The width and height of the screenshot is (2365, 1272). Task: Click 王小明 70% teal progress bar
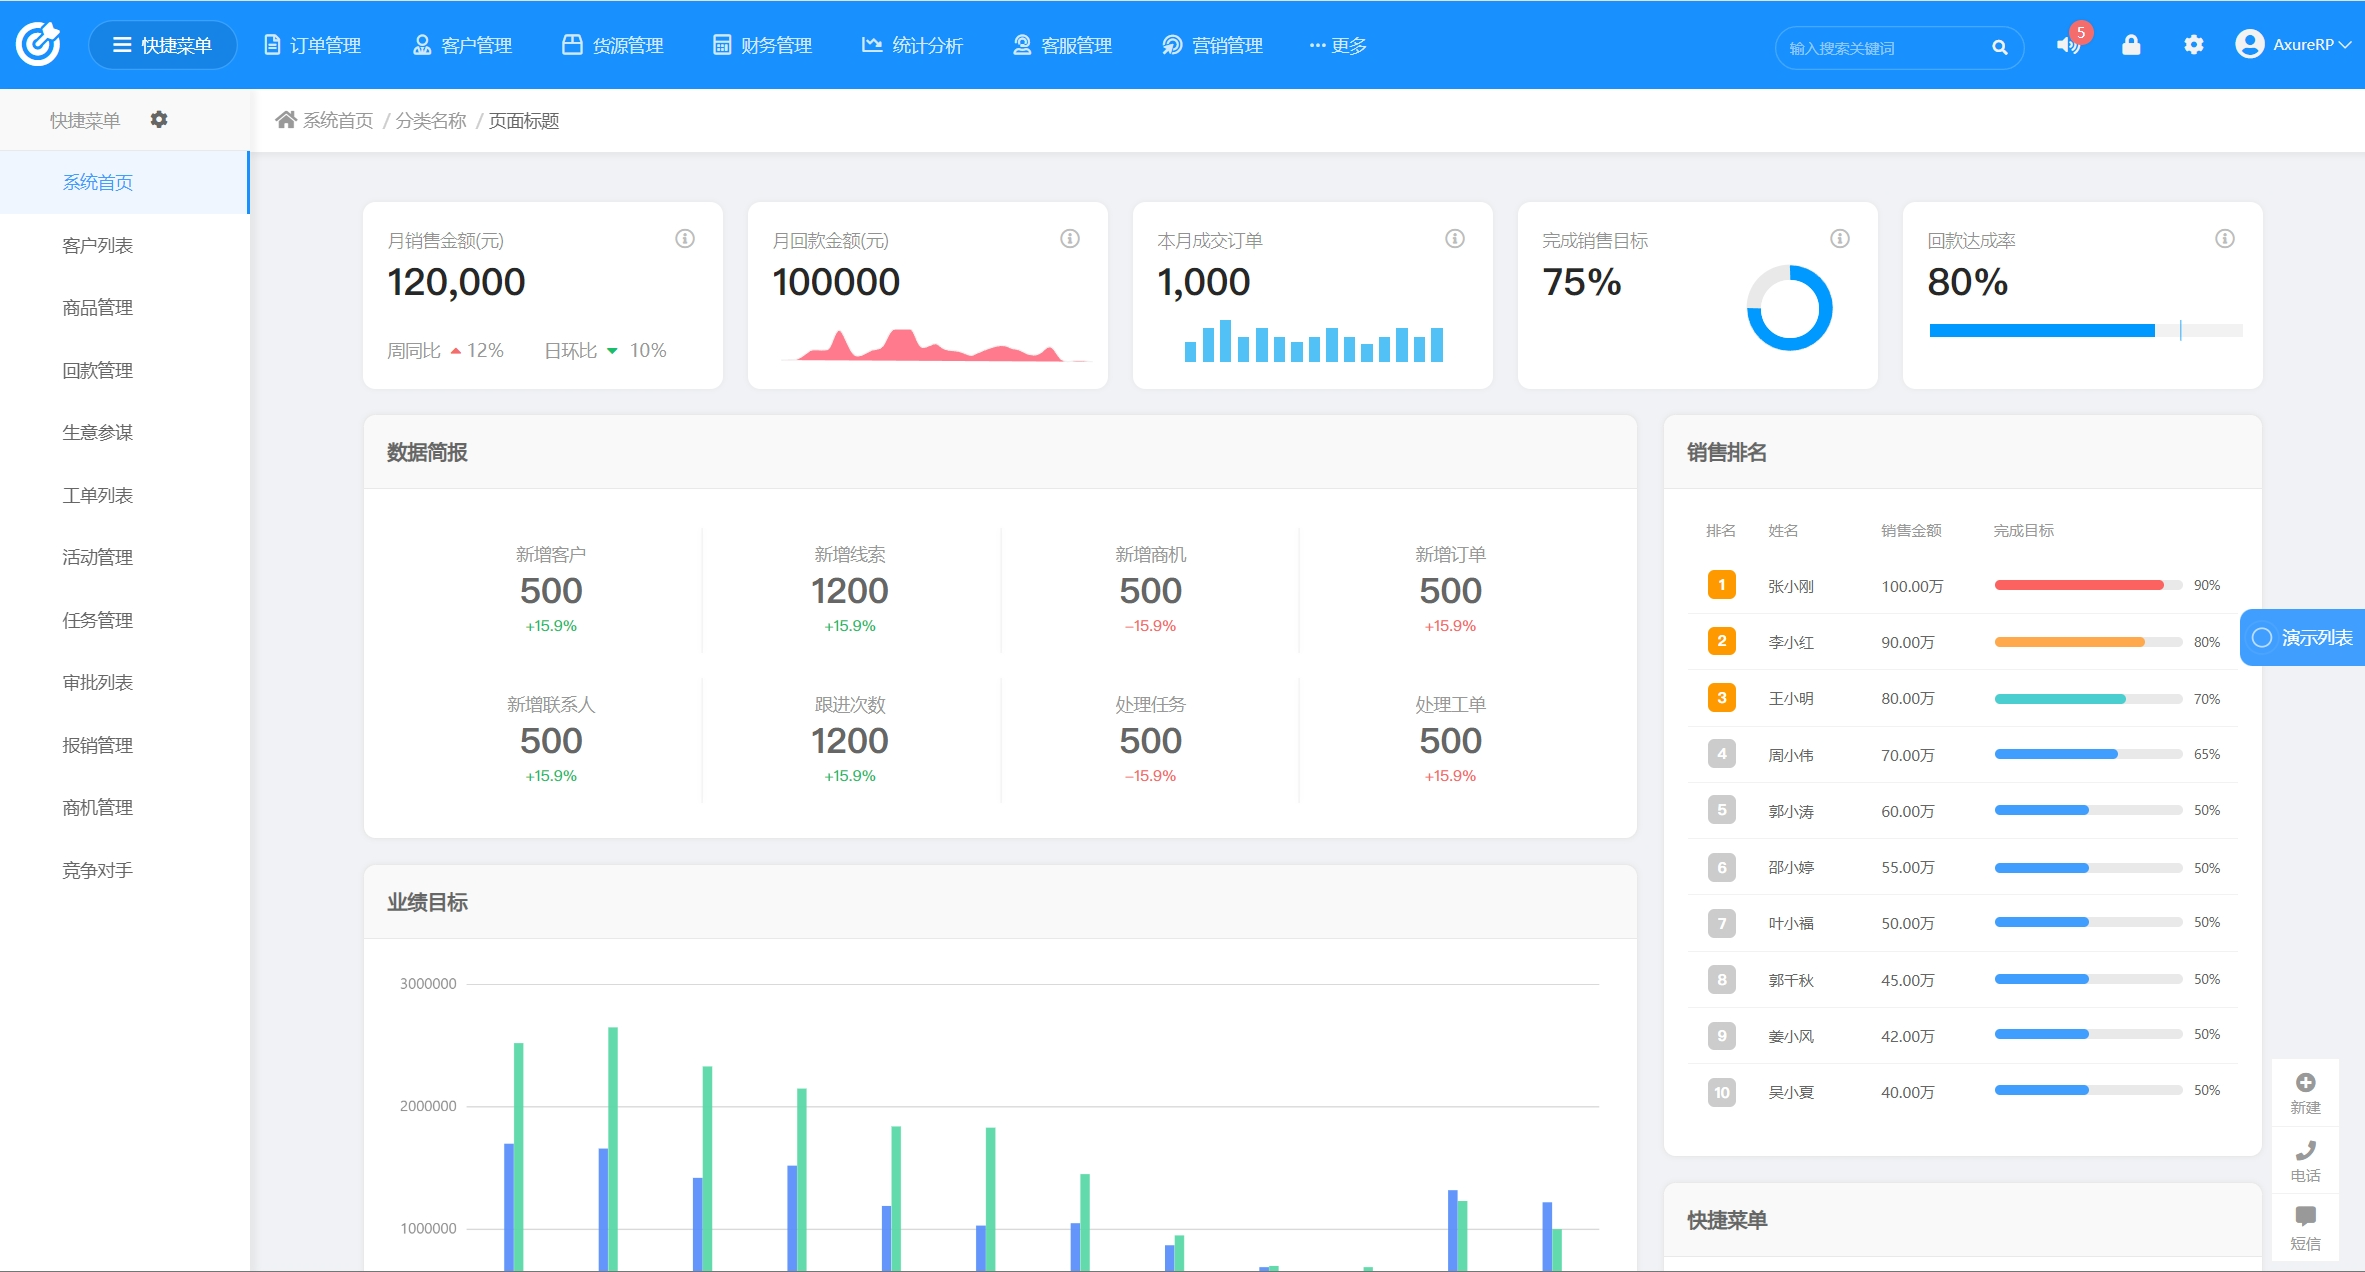(x=2088, y=698)
